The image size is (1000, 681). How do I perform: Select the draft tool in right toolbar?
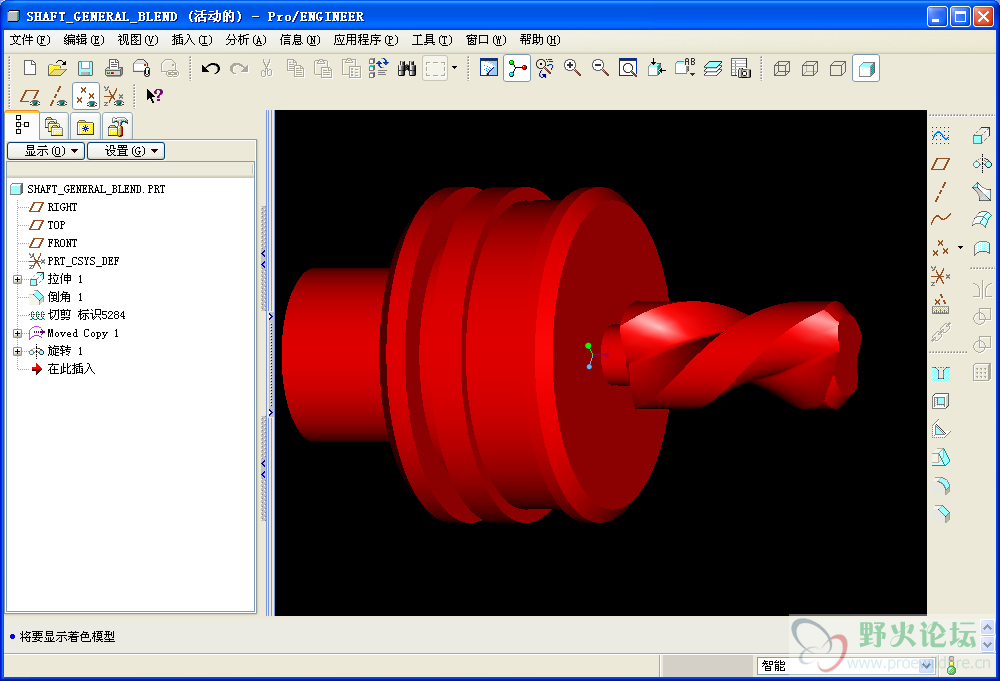click(x=940, y=458)
